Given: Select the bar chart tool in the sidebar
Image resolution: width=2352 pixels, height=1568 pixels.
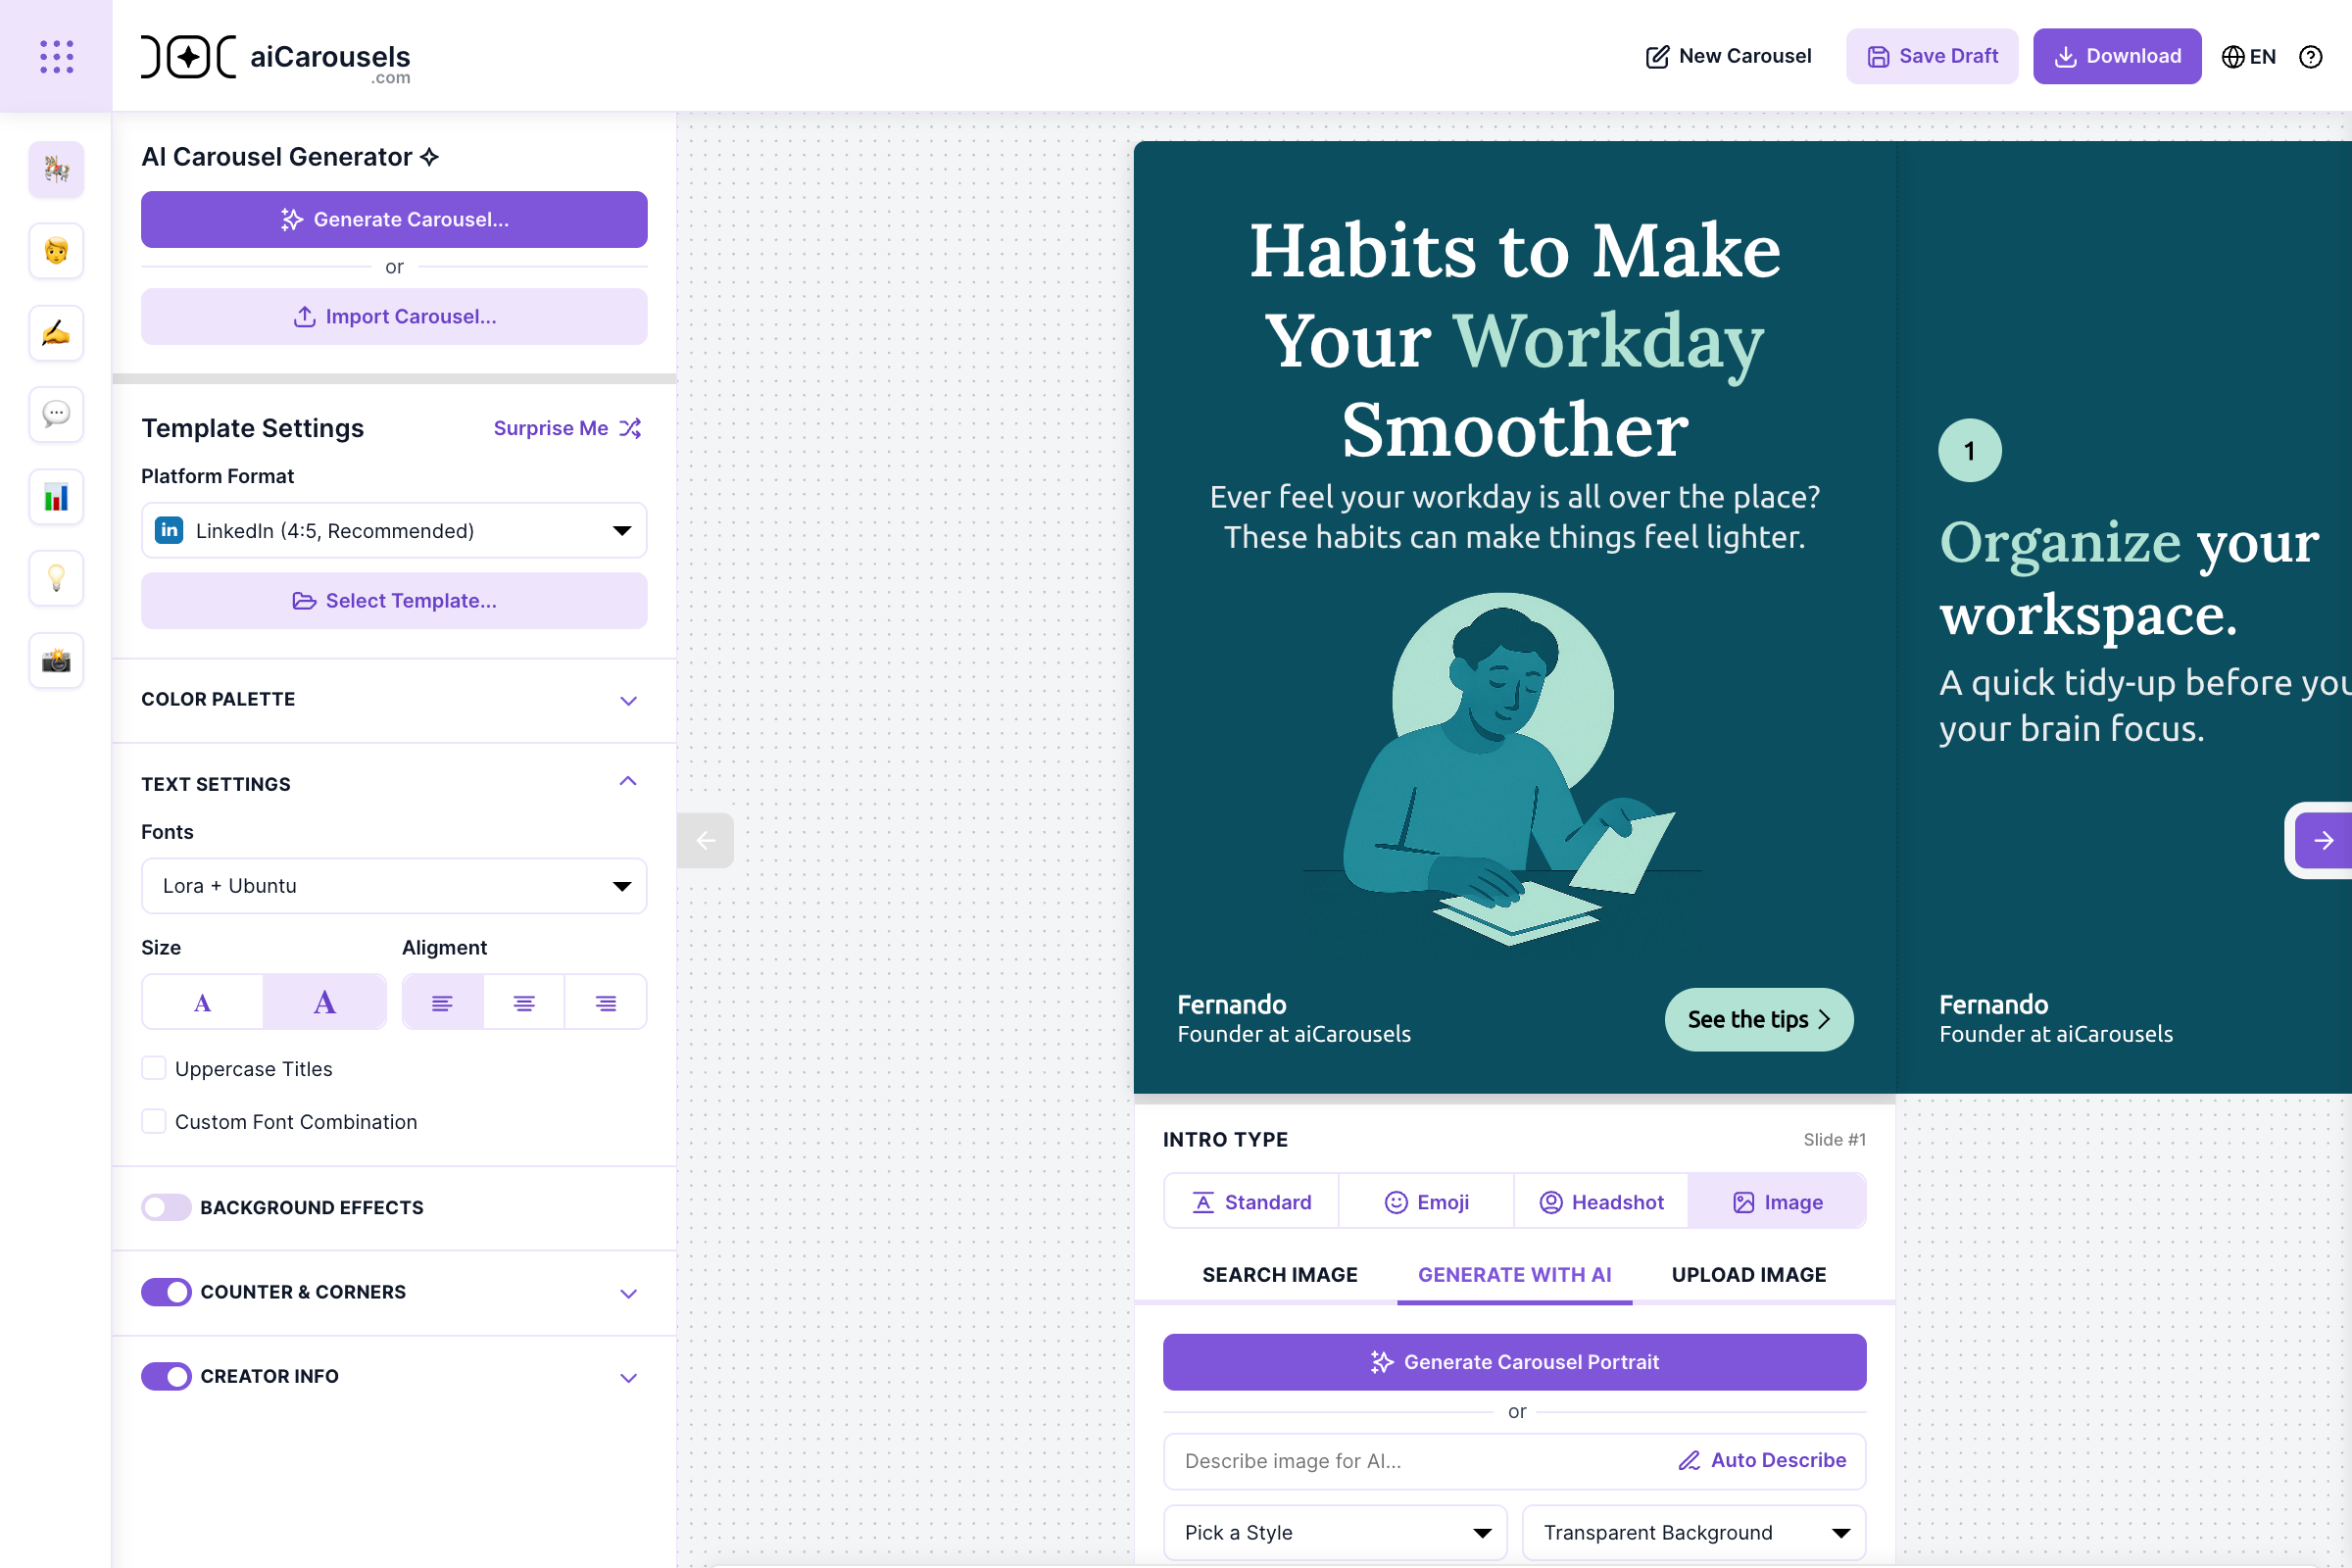Looking at the screenshot, I should coord(56,497).
